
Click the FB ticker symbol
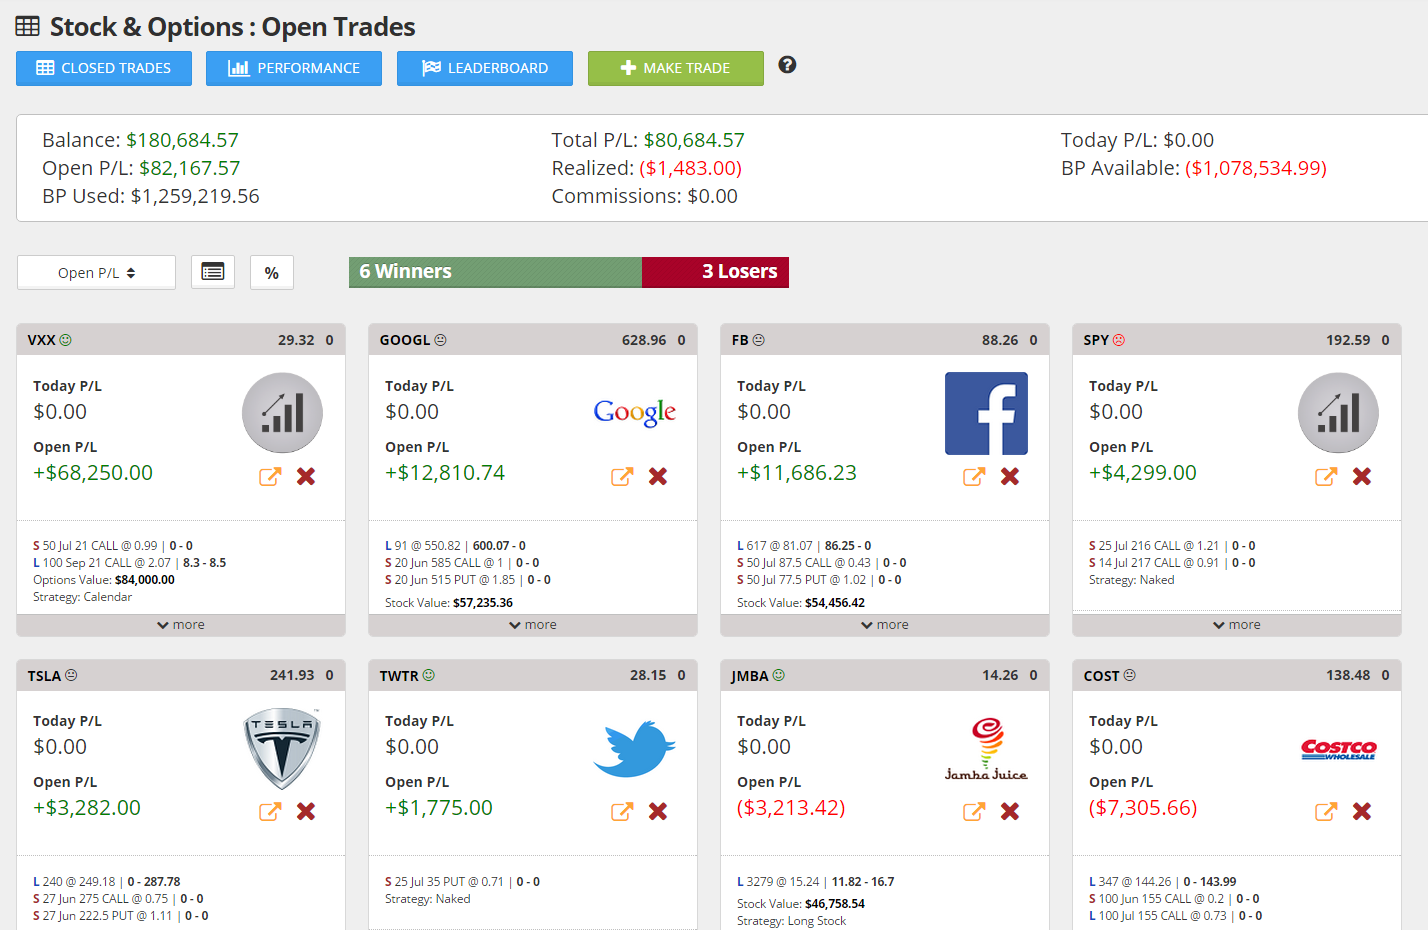tap(740, 340)
